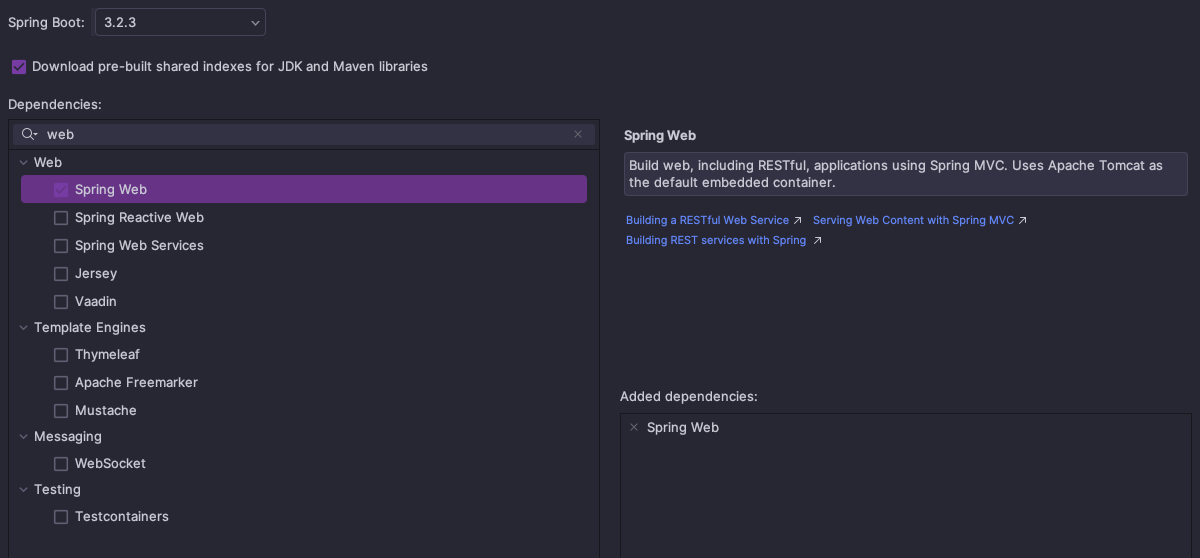The height and width of the screenshot is (558, 1200).
Task: Select the Vaadin row label
Action: (x=96, y=301)
